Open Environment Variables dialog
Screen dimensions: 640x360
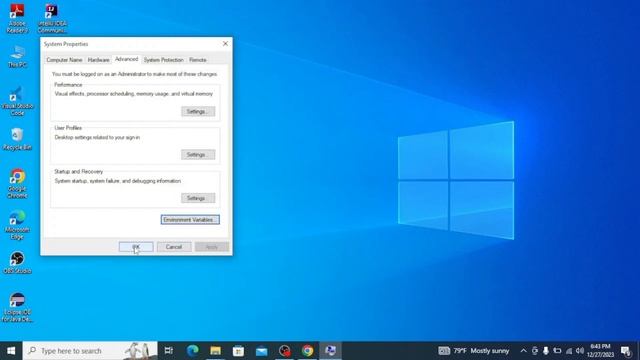point(190,220)
